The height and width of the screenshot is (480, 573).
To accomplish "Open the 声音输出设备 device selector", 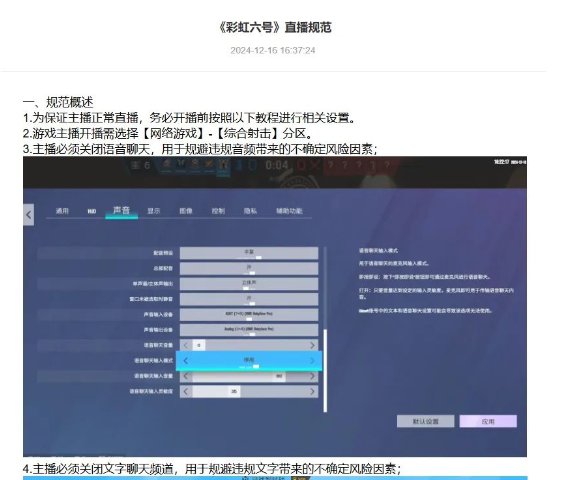I will point(249,330).
